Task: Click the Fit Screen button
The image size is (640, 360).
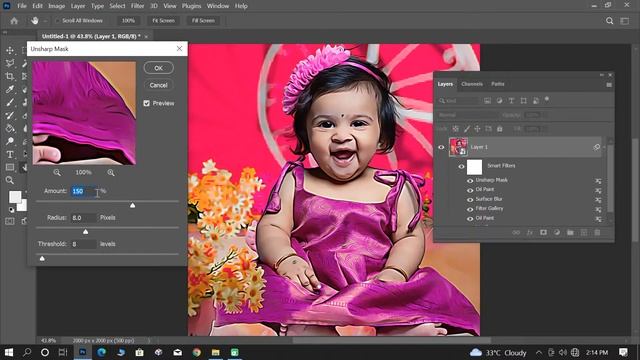Action: pyautogui.click(x=163, y=20)
